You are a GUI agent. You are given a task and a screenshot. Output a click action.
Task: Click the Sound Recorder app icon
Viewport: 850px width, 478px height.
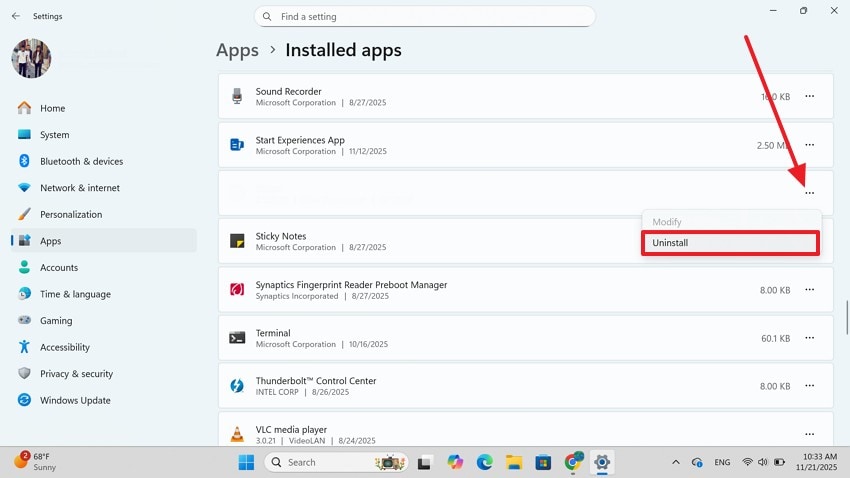coord(237,96)
